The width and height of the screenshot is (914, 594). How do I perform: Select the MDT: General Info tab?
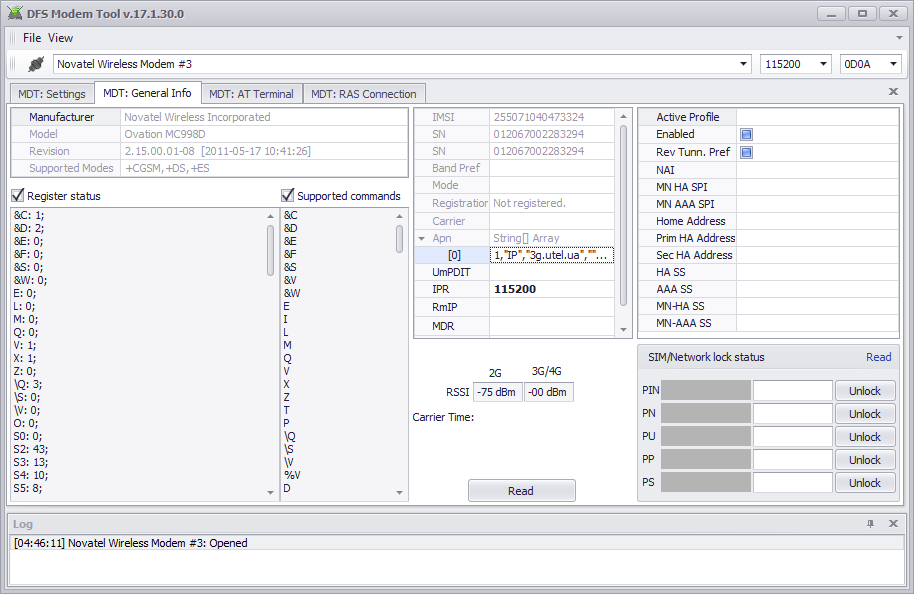[147, 93]
